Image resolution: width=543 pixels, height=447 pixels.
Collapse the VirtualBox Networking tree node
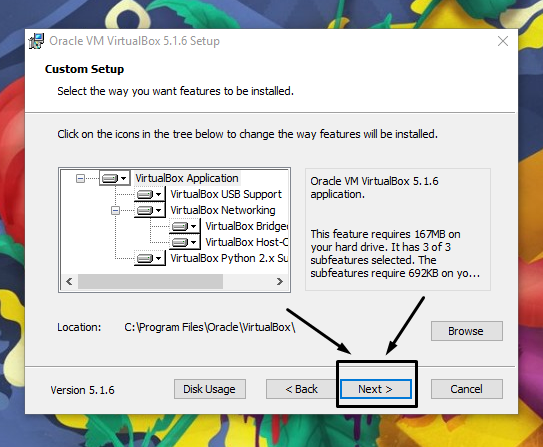tap(115, 210)
